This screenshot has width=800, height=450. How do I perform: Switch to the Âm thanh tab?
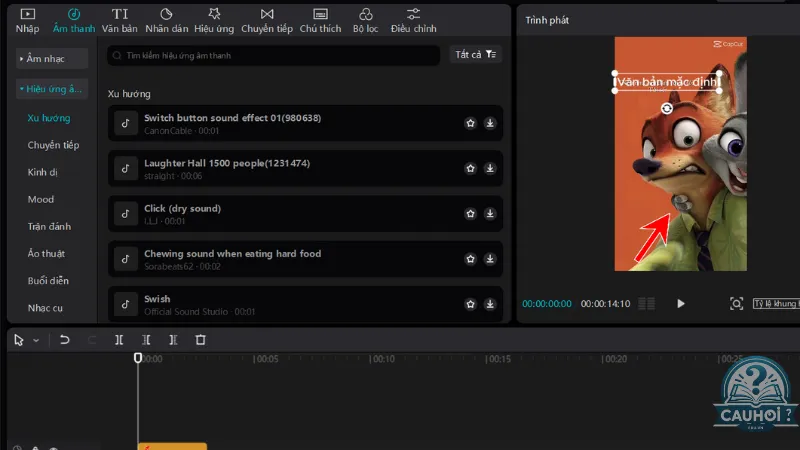[x=74, y=21]
